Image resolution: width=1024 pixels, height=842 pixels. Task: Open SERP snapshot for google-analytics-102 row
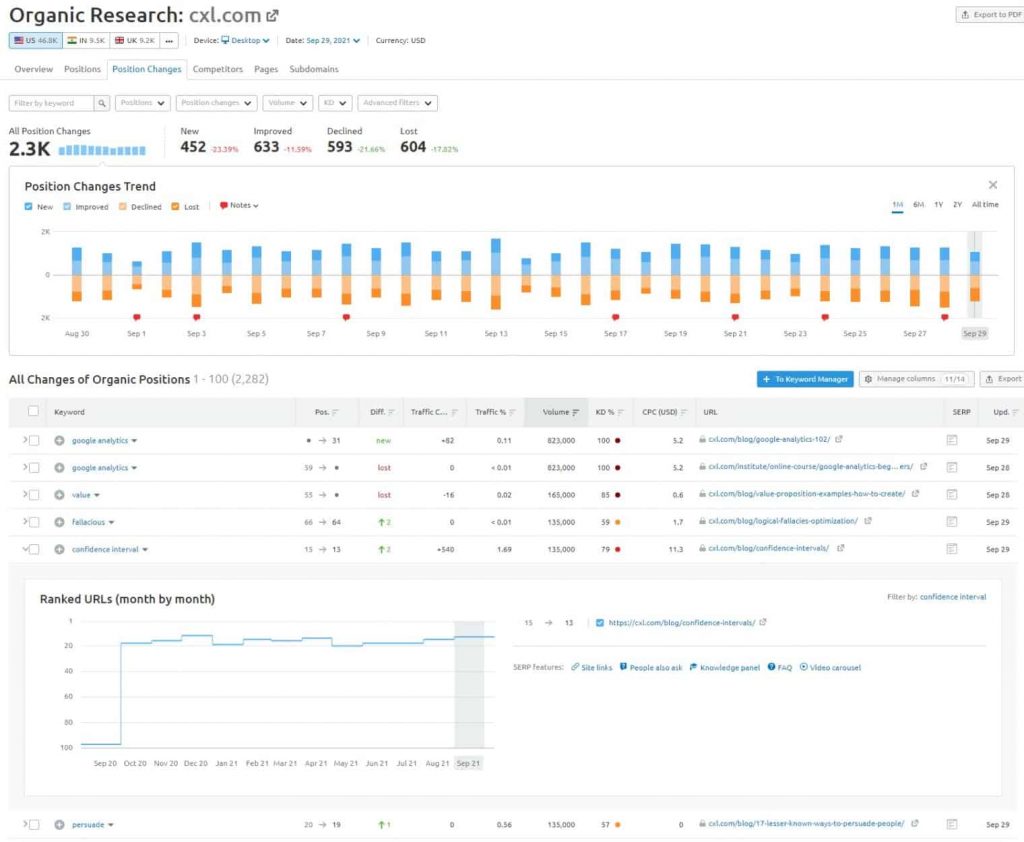952,440
